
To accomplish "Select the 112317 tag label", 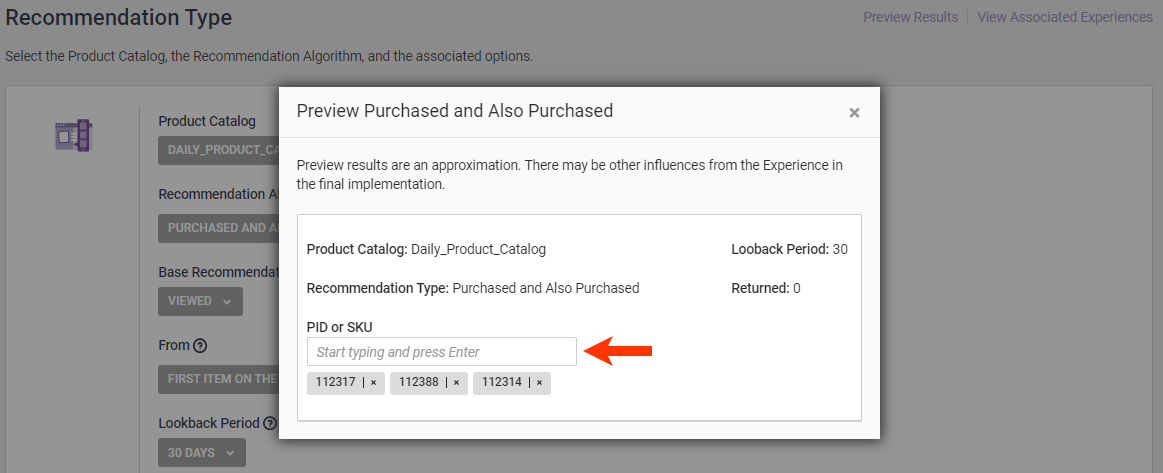I will pyautogui.click(x=335, y=383).
